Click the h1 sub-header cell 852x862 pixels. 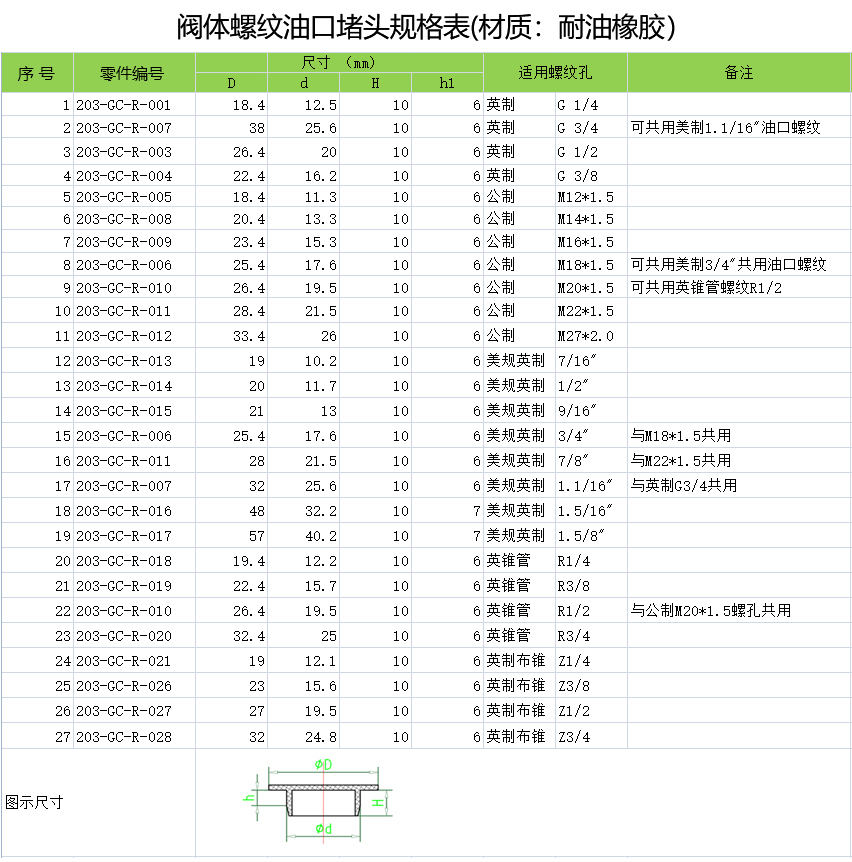[x=447, y=83]
